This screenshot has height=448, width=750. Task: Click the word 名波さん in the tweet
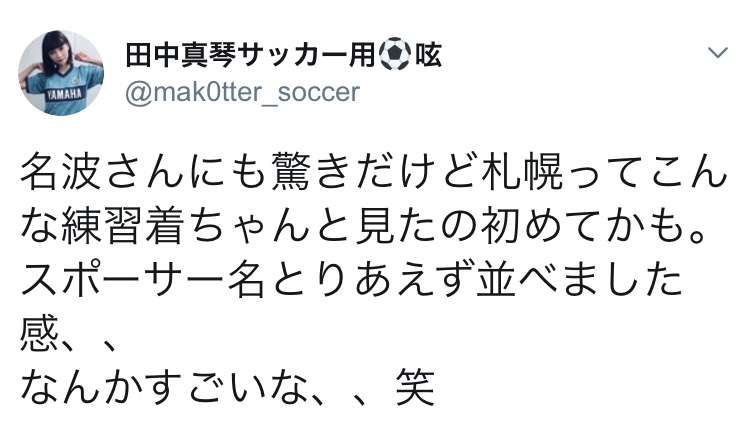tap(107, 178)
